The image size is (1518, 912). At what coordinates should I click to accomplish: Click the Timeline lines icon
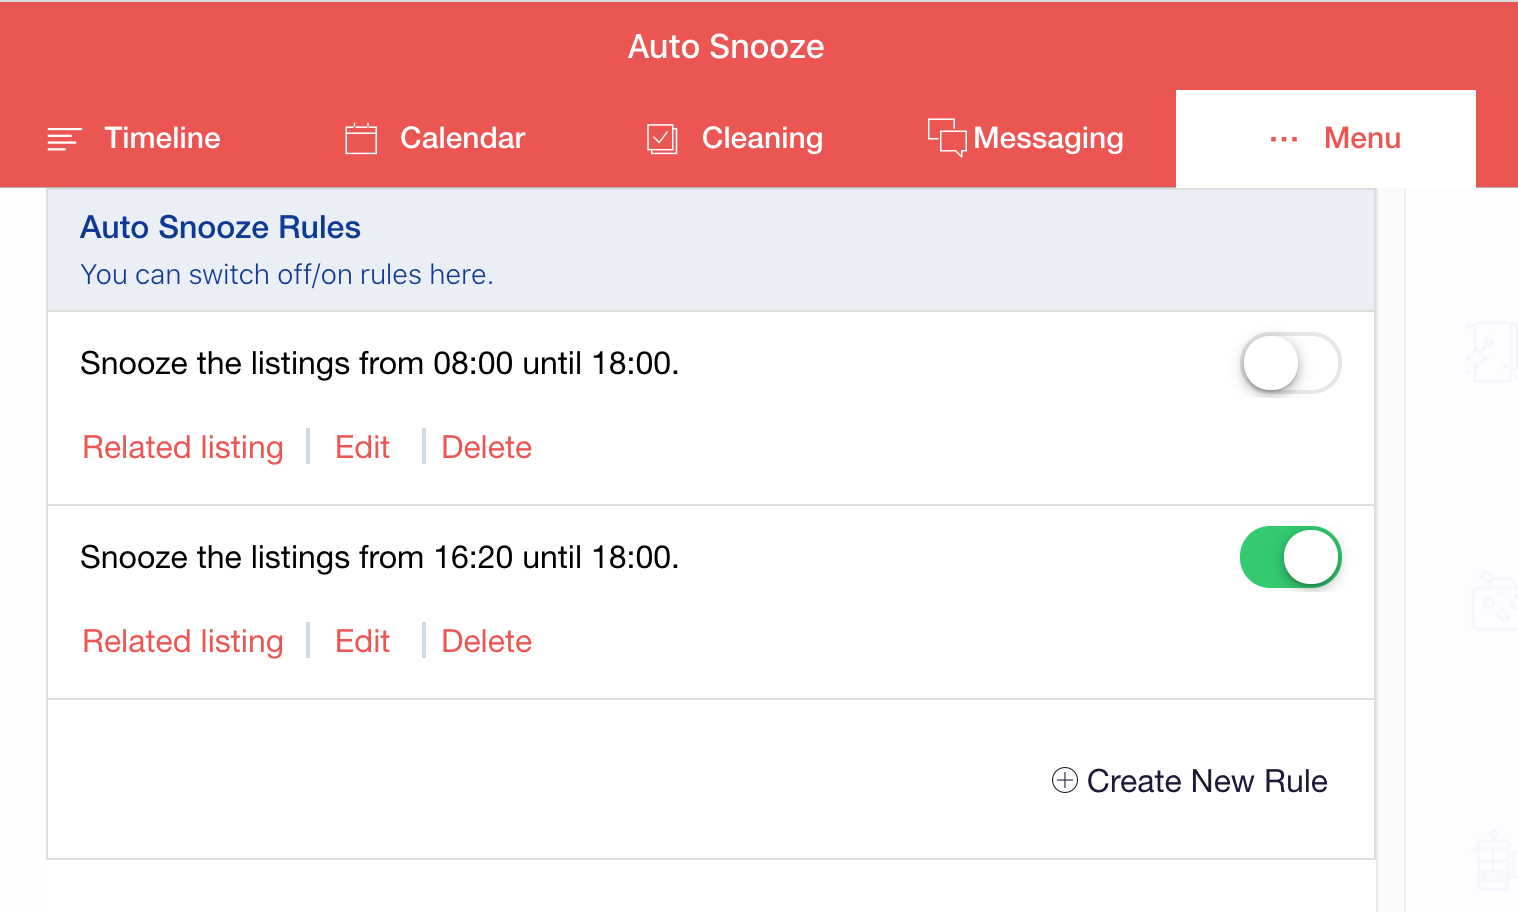tap(64, 139)
